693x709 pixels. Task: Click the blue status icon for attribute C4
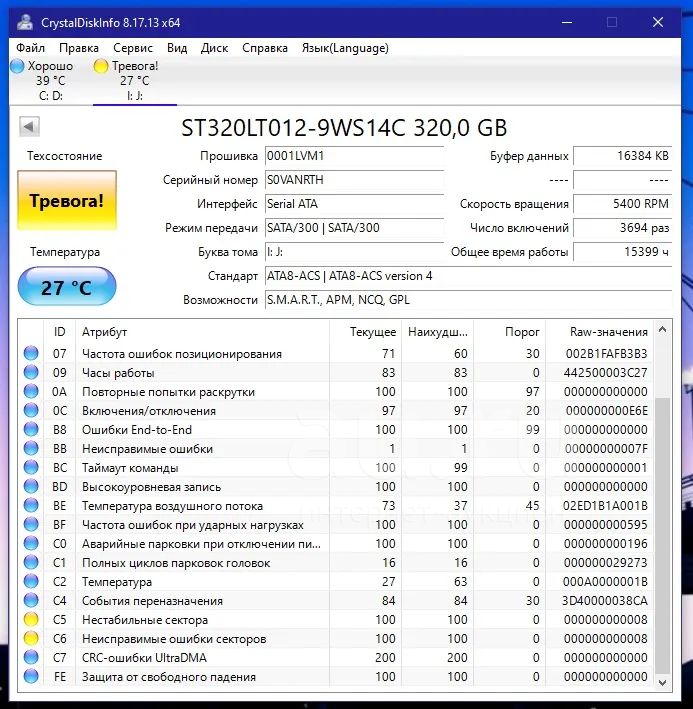point(31,600)
